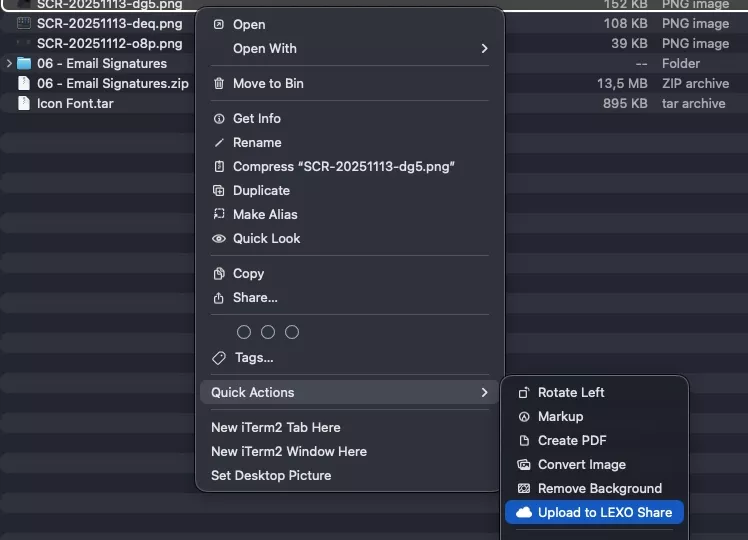This screenshot has width=748, height=540.
Task: Select the Icon Font.tar file row
Action: click(75, 103)
